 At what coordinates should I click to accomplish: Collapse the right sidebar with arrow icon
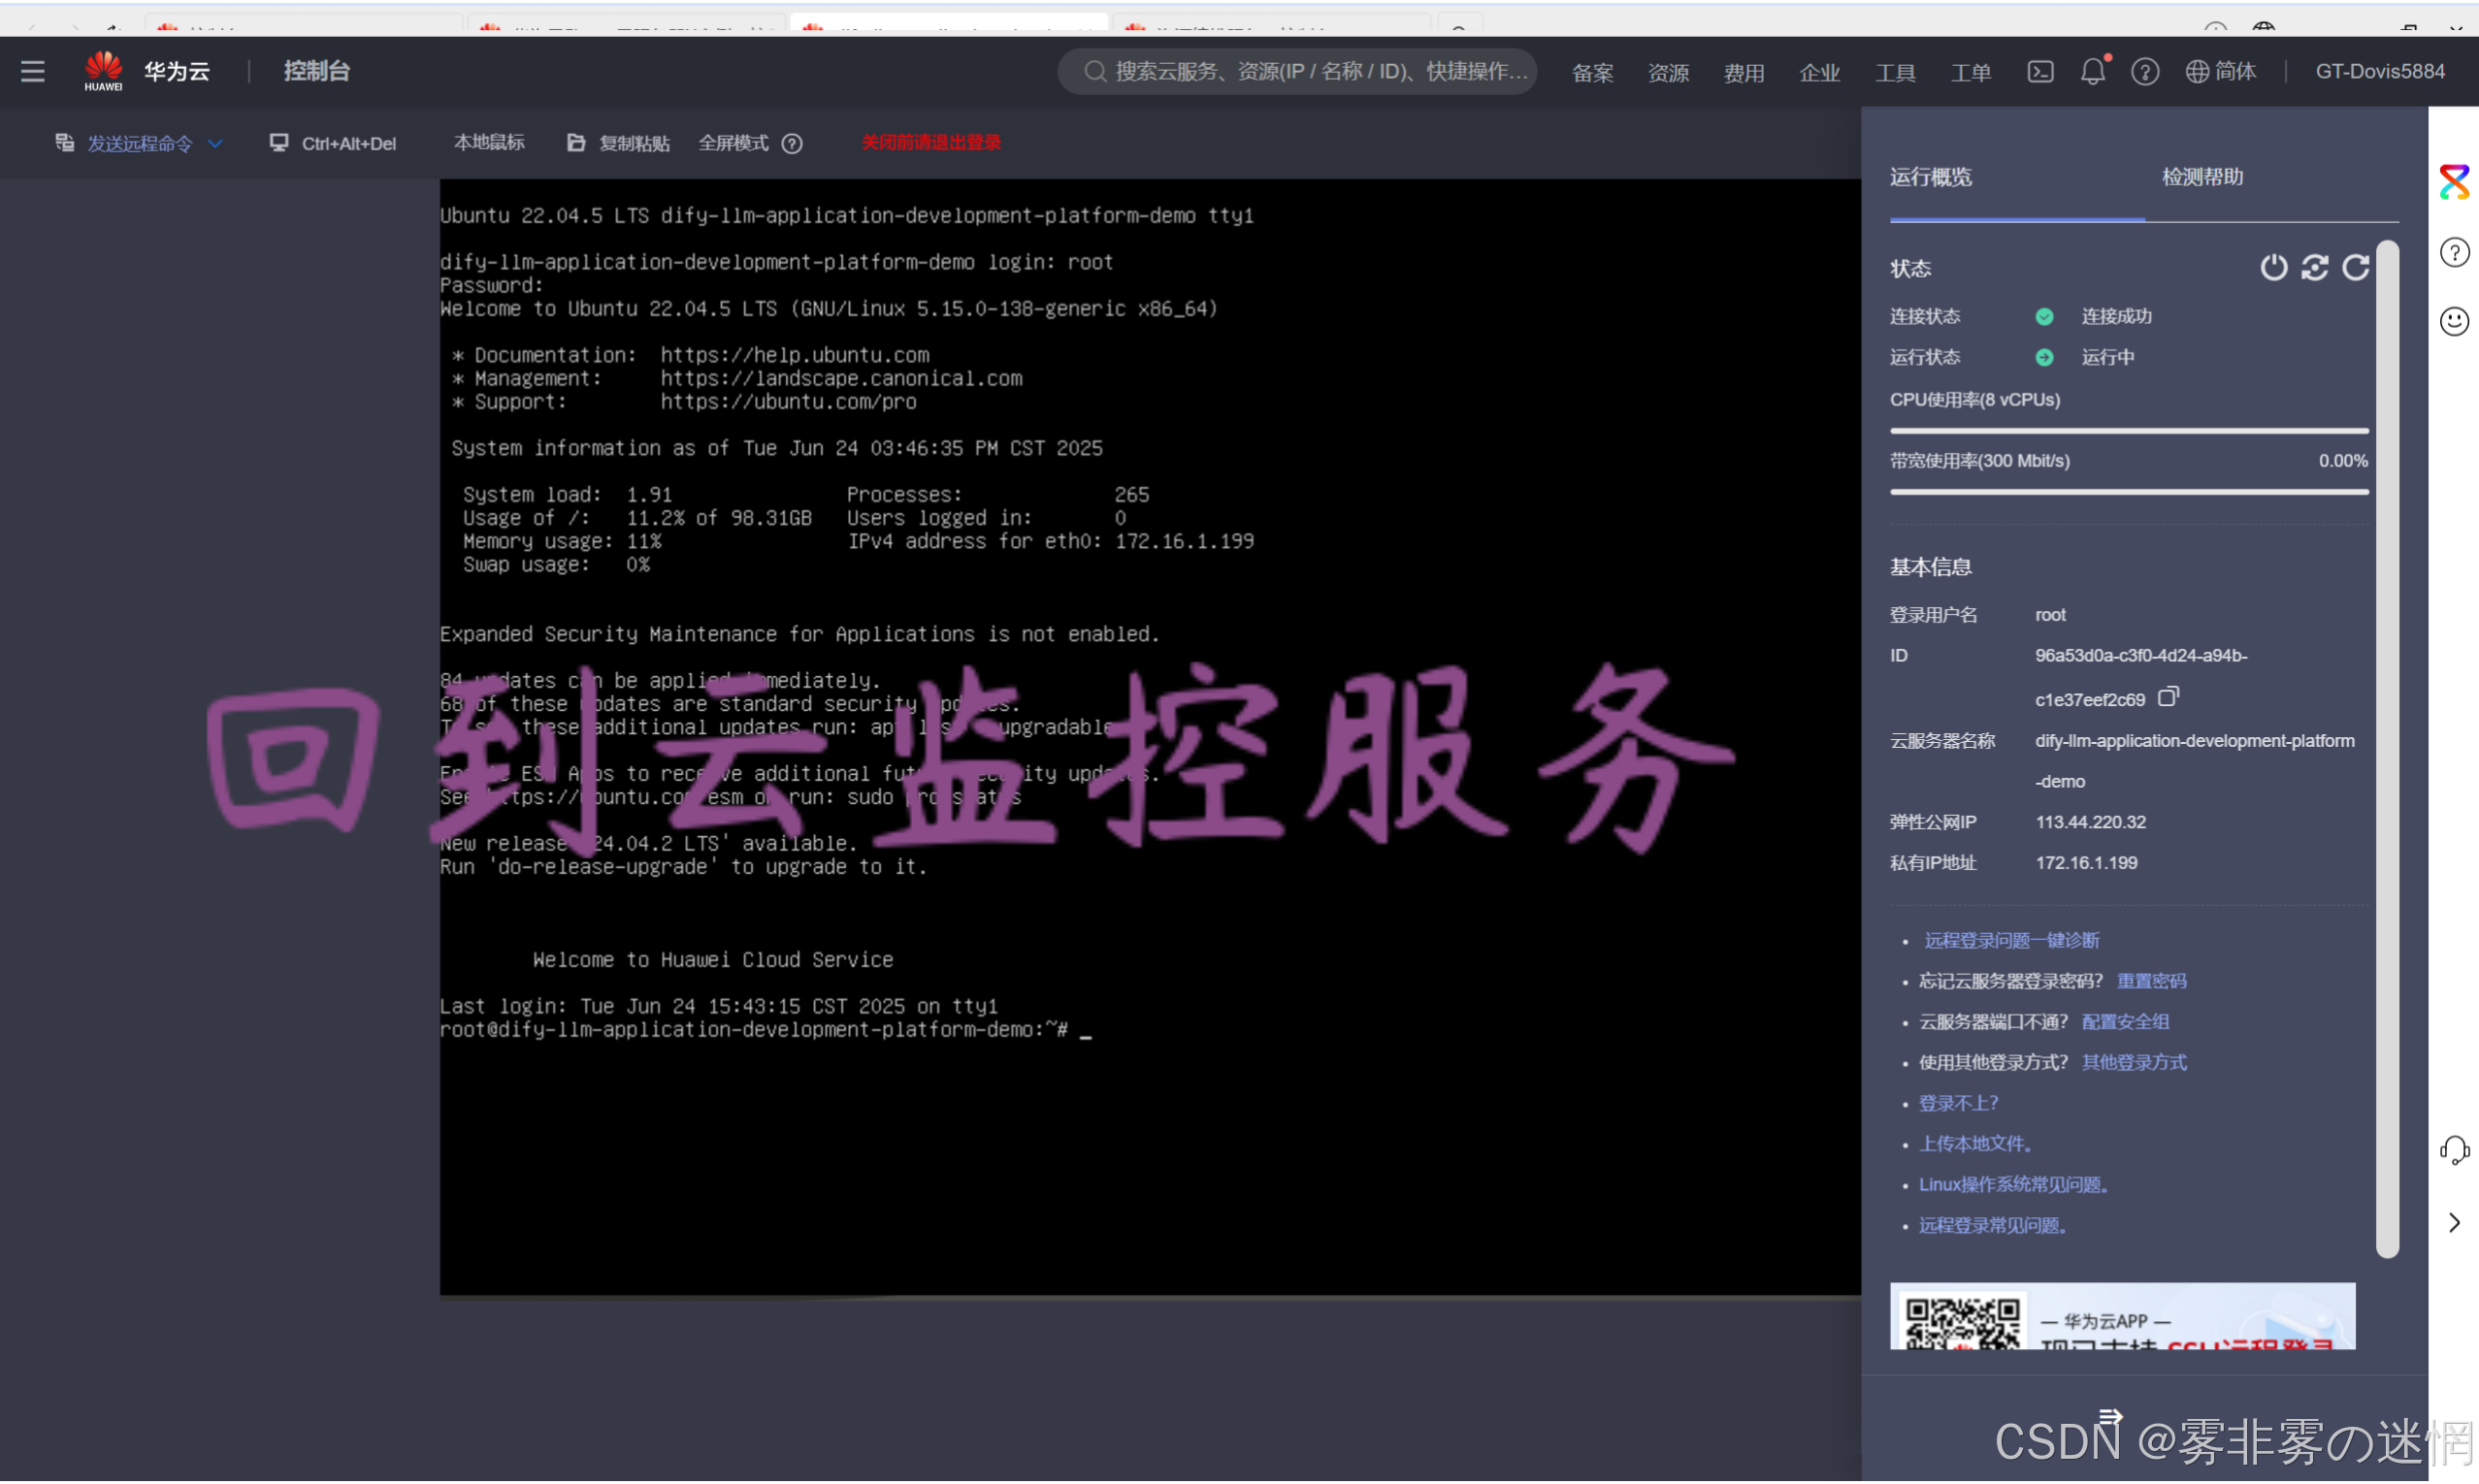pos(2454,1224)
